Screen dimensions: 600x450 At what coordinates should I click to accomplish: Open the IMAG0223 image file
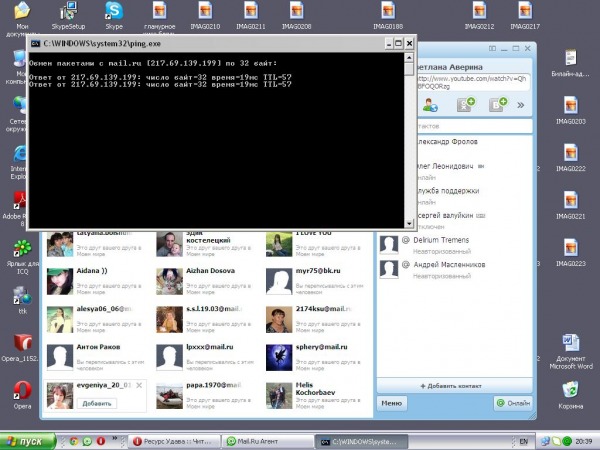(571, 253)
